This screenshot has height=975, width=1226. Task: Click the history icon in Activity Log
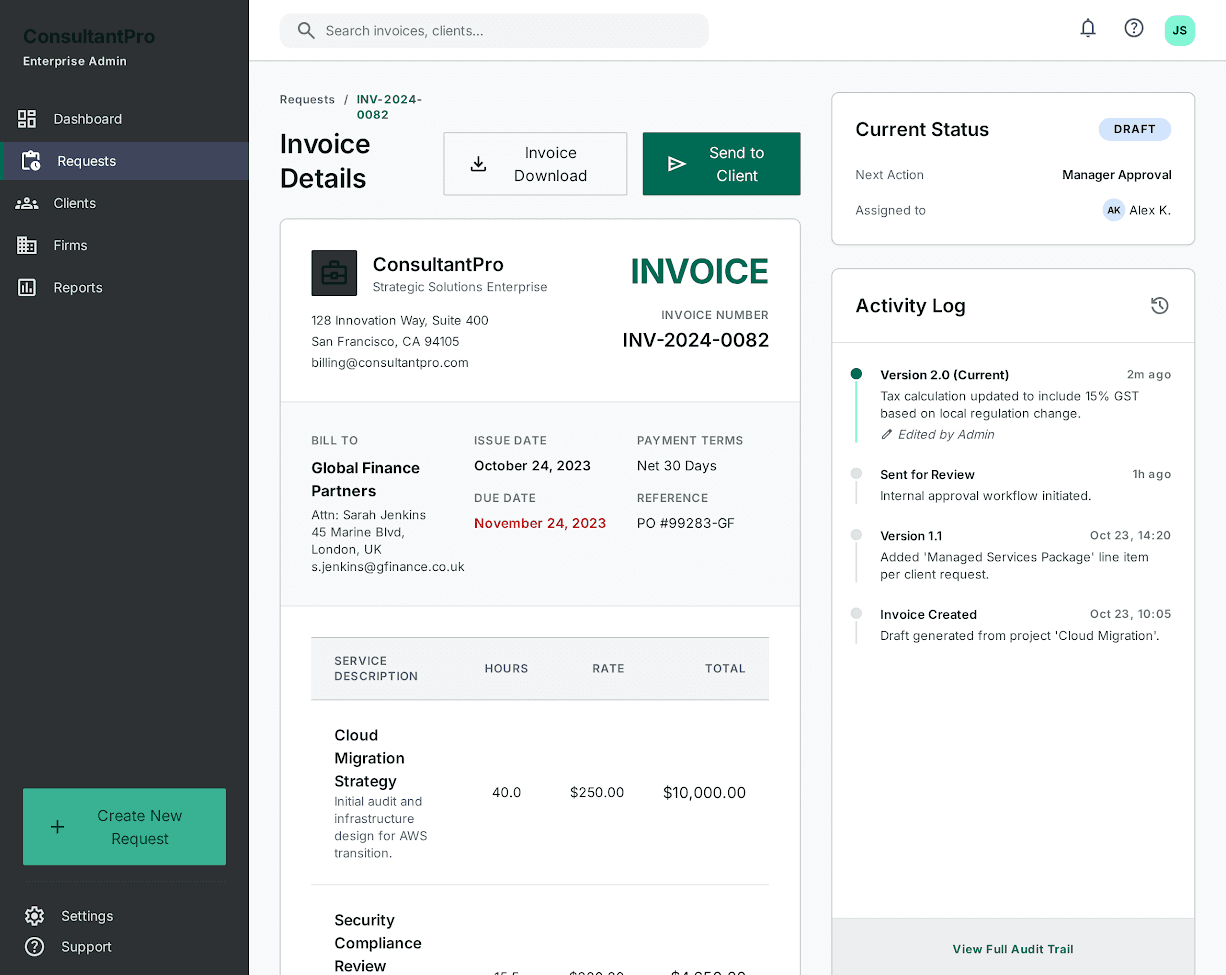point(1160,306)
